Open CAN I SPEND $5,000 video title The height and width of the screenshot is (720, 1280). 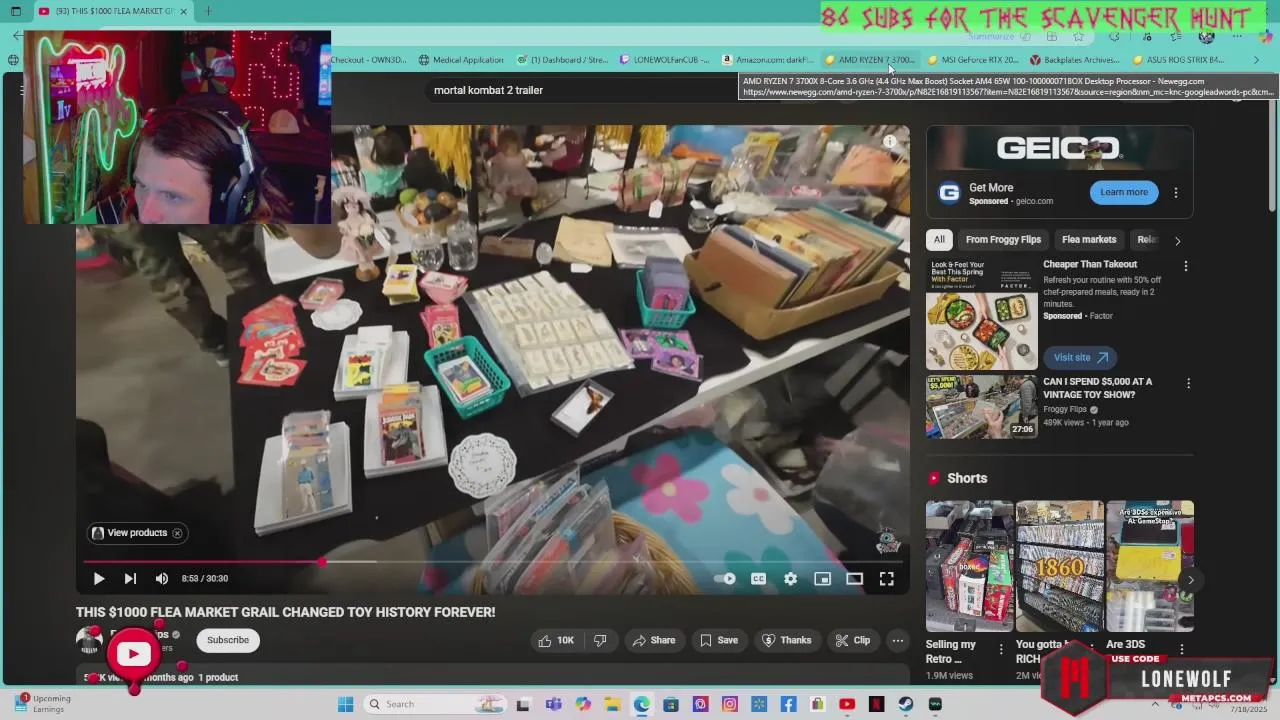pos(1097,388)
